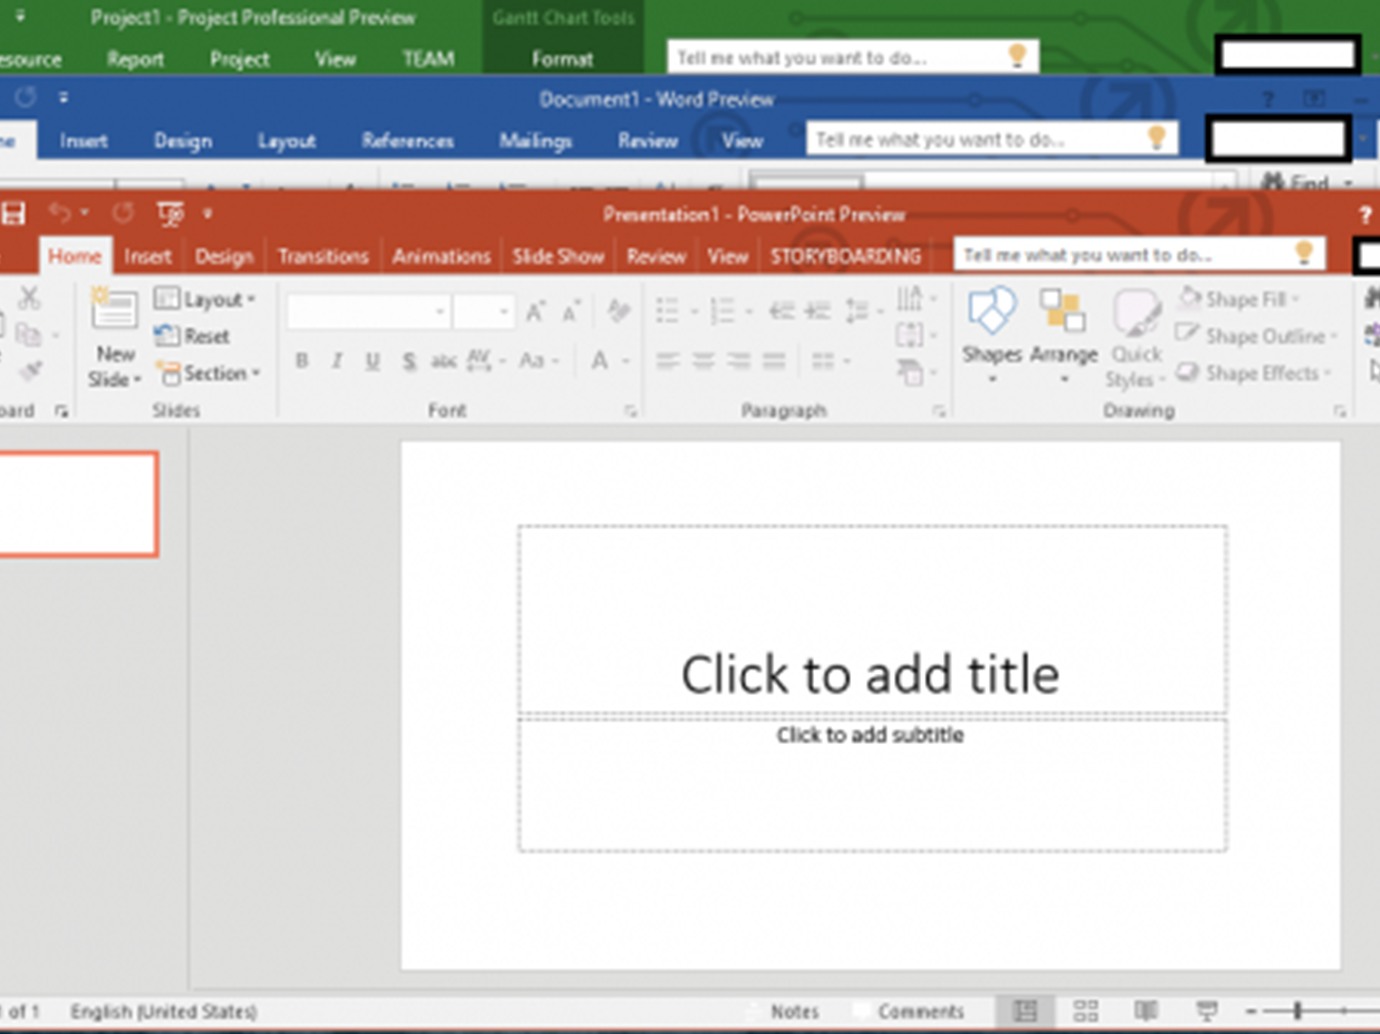The height and width of the screenshot is (1034, 1380).
Task: Open the Transitions tab
Action: 322,257
